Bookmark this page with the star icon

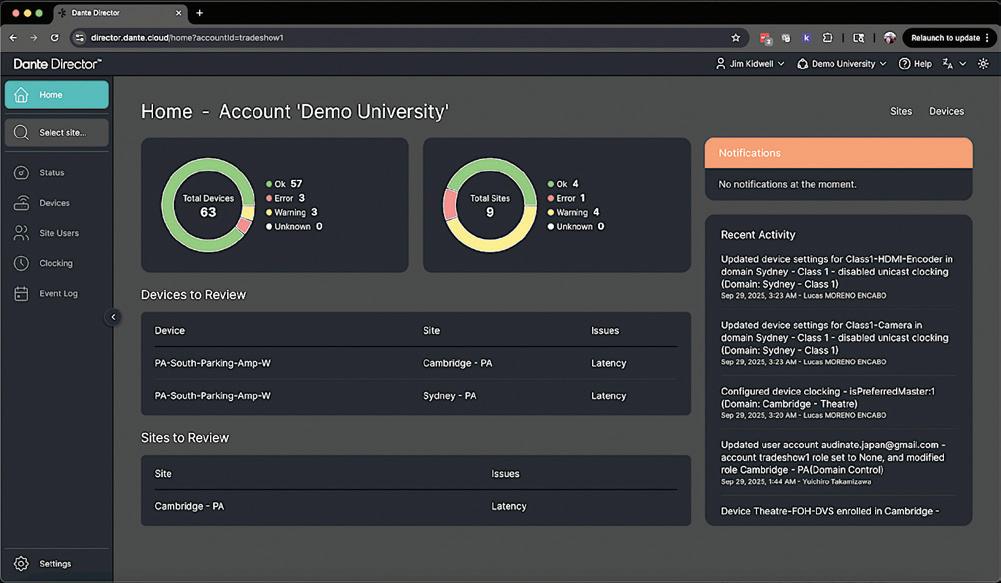tap(735, 38)
